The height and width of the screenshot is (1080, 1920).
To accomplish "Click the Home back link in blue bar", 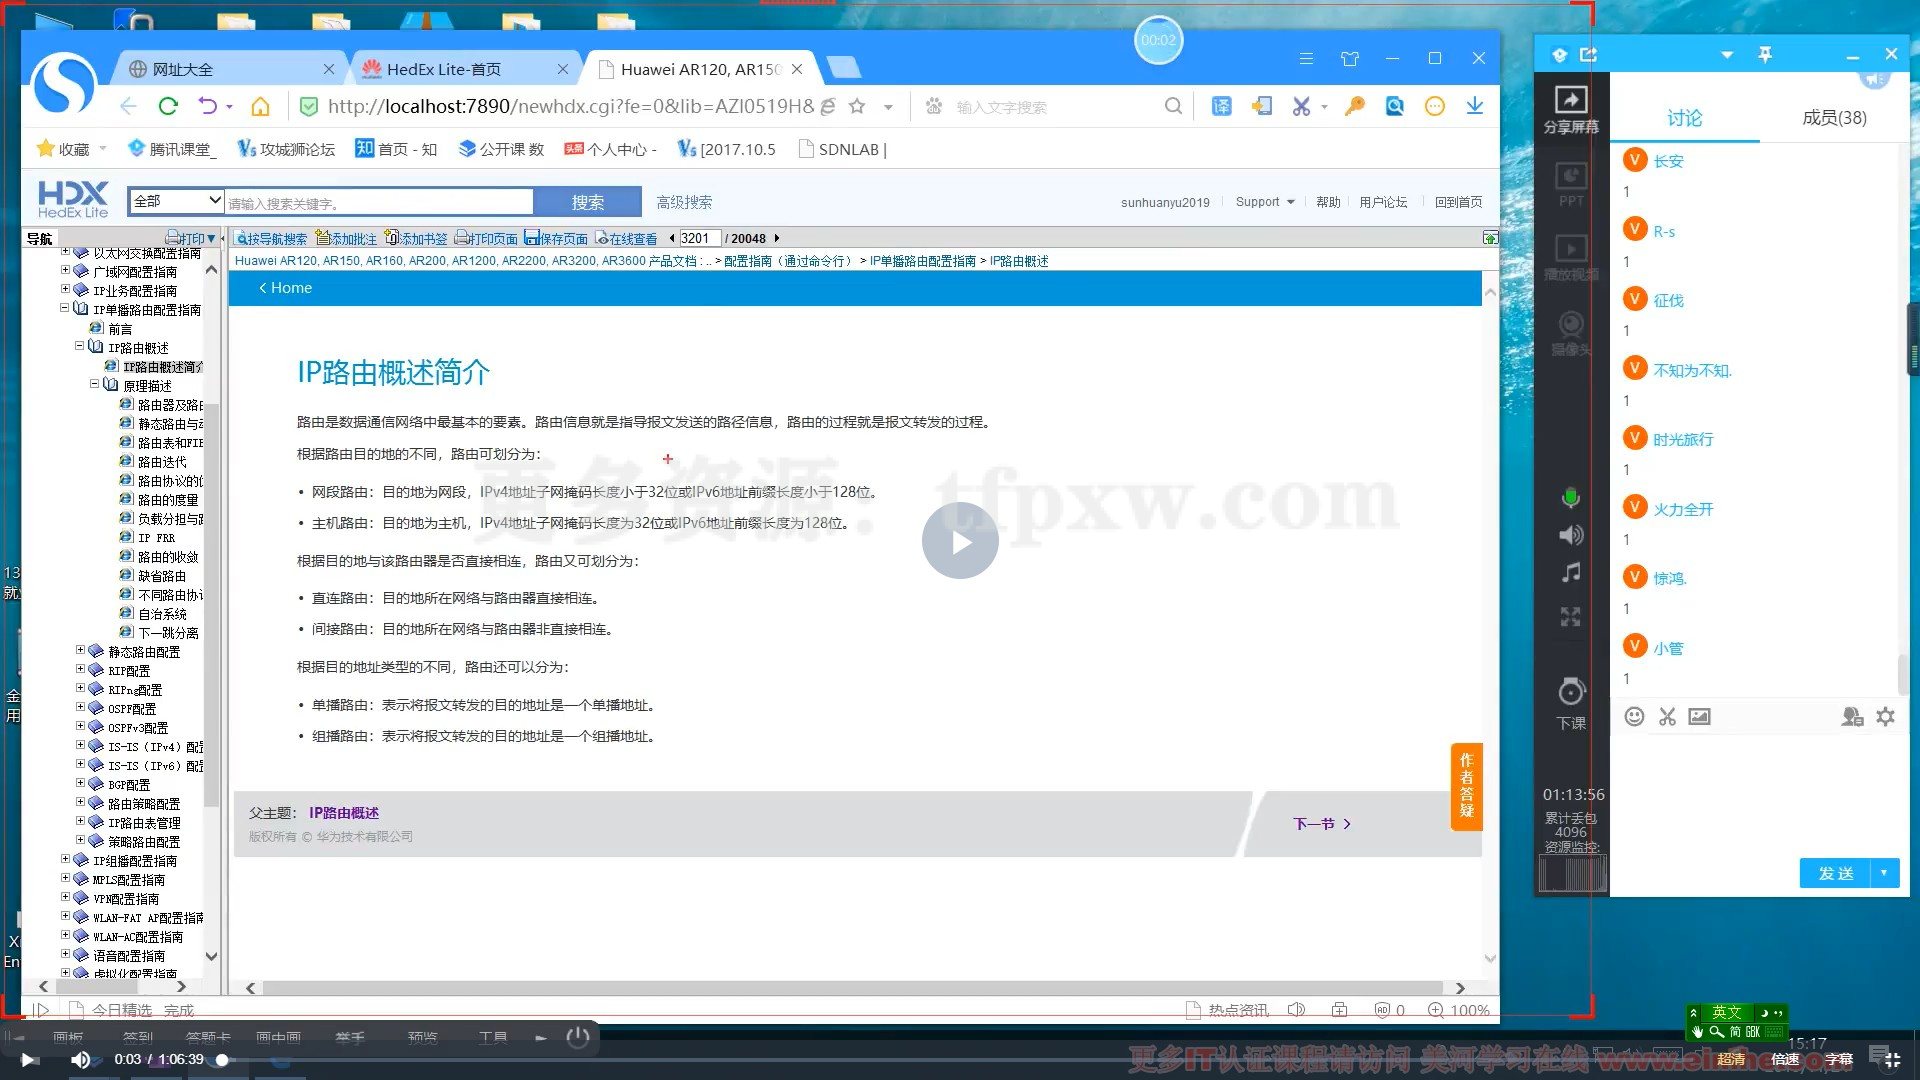I will (x=285, y=287).
